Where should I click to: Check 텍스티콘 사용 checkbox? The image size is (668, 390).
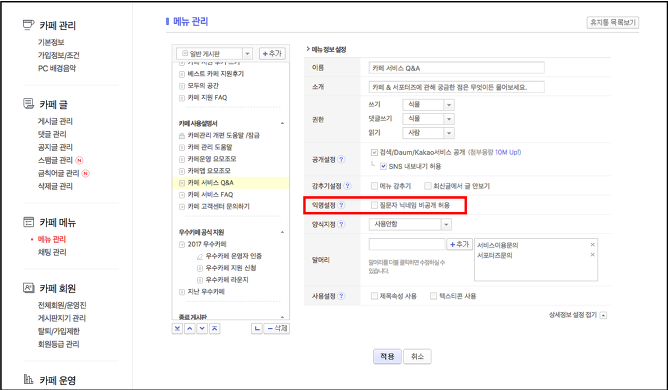coord(433,296)
